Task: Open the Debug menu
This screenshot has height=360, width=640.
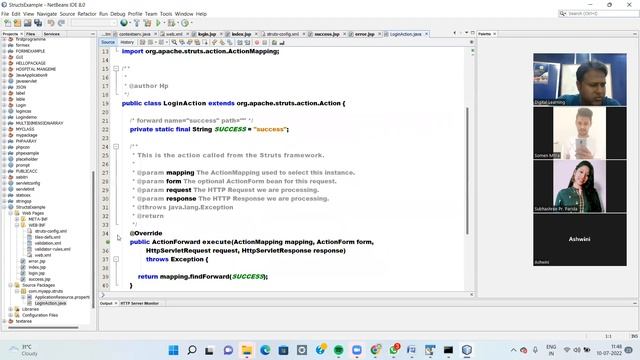Action: 118,14
